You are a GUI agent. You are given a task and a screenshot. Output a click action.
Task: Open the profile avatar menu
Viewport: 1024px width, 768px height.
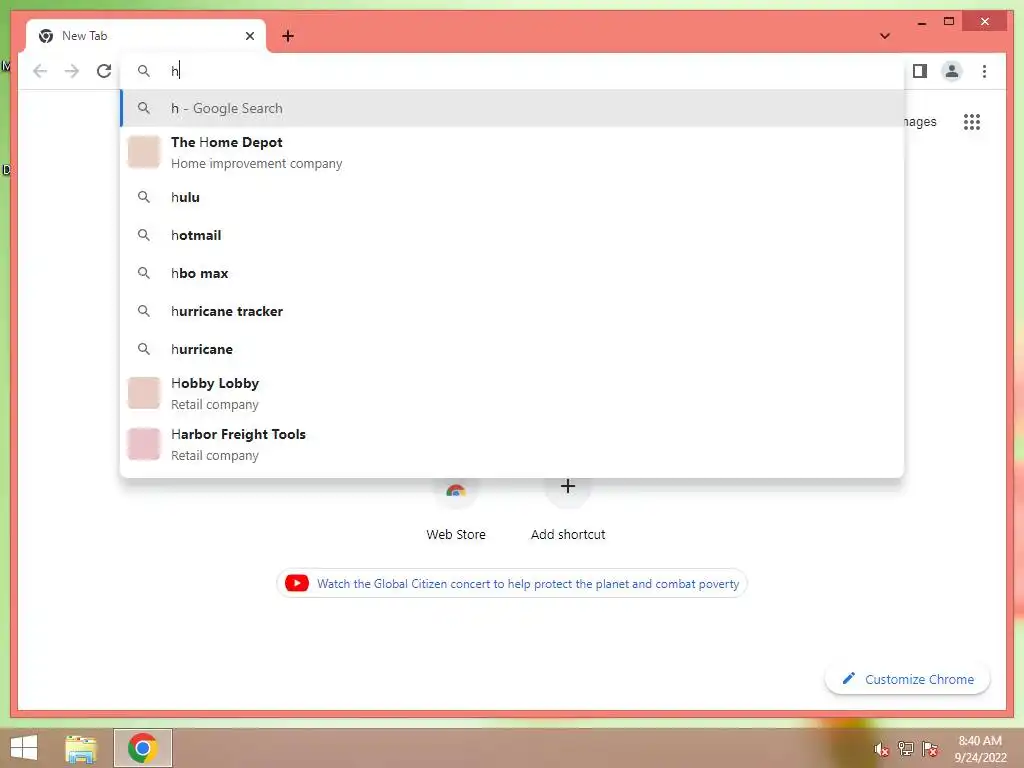click(x=952, y=71)
